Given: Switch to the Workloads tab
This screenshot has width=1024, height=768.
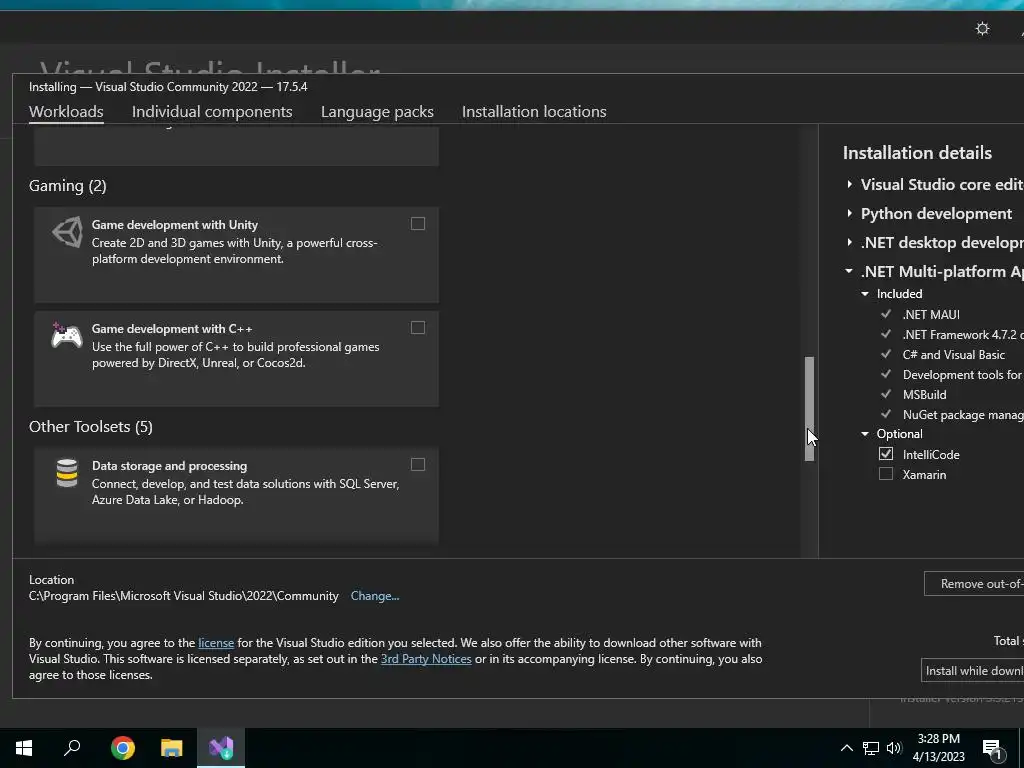Looking at the screenshot, I should pos(66,112).
